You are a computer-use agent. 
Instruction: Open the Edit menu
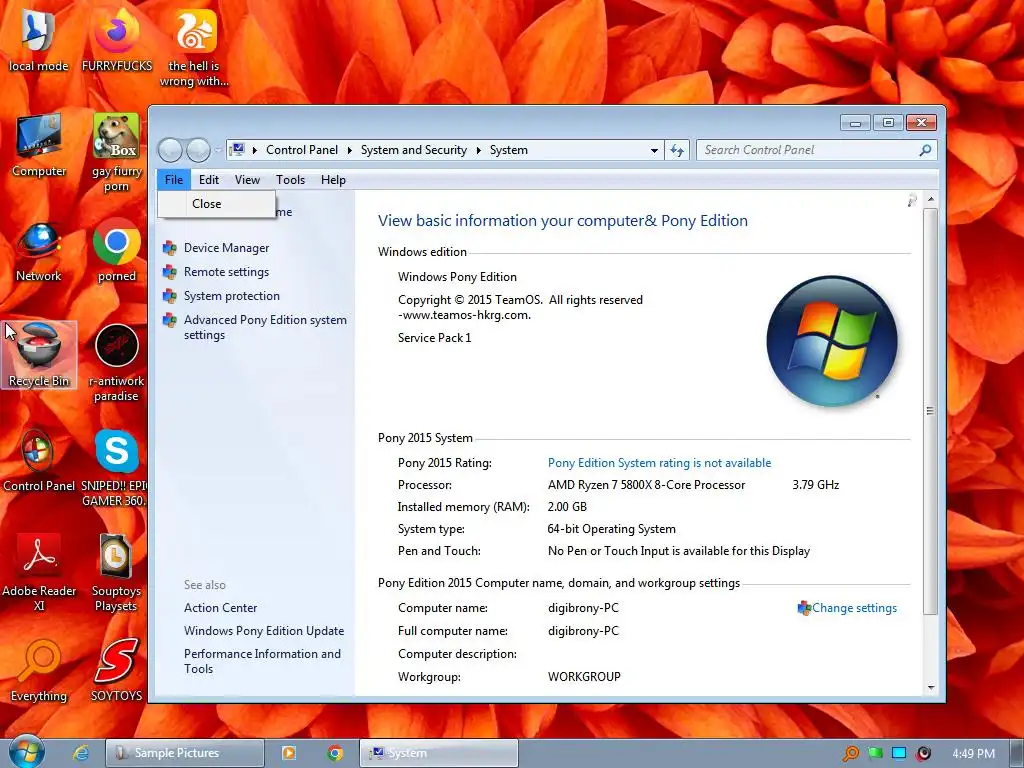point(209,180)
